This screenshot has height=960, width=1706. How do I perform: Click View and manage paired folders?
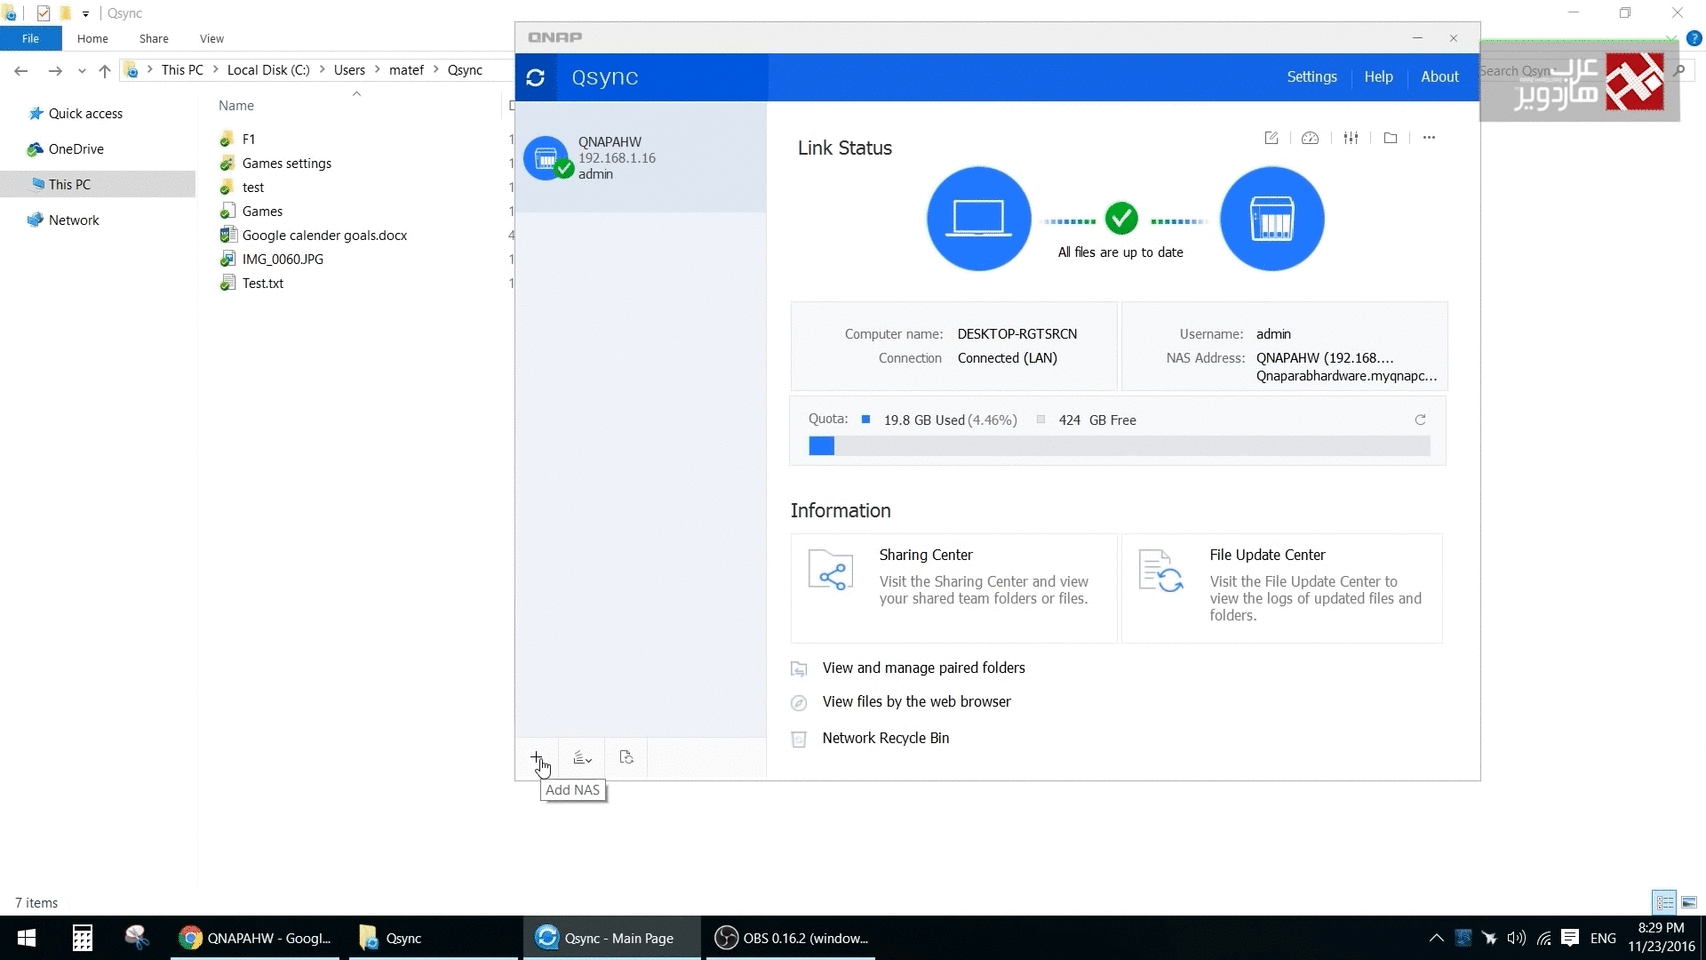(923, 668)
